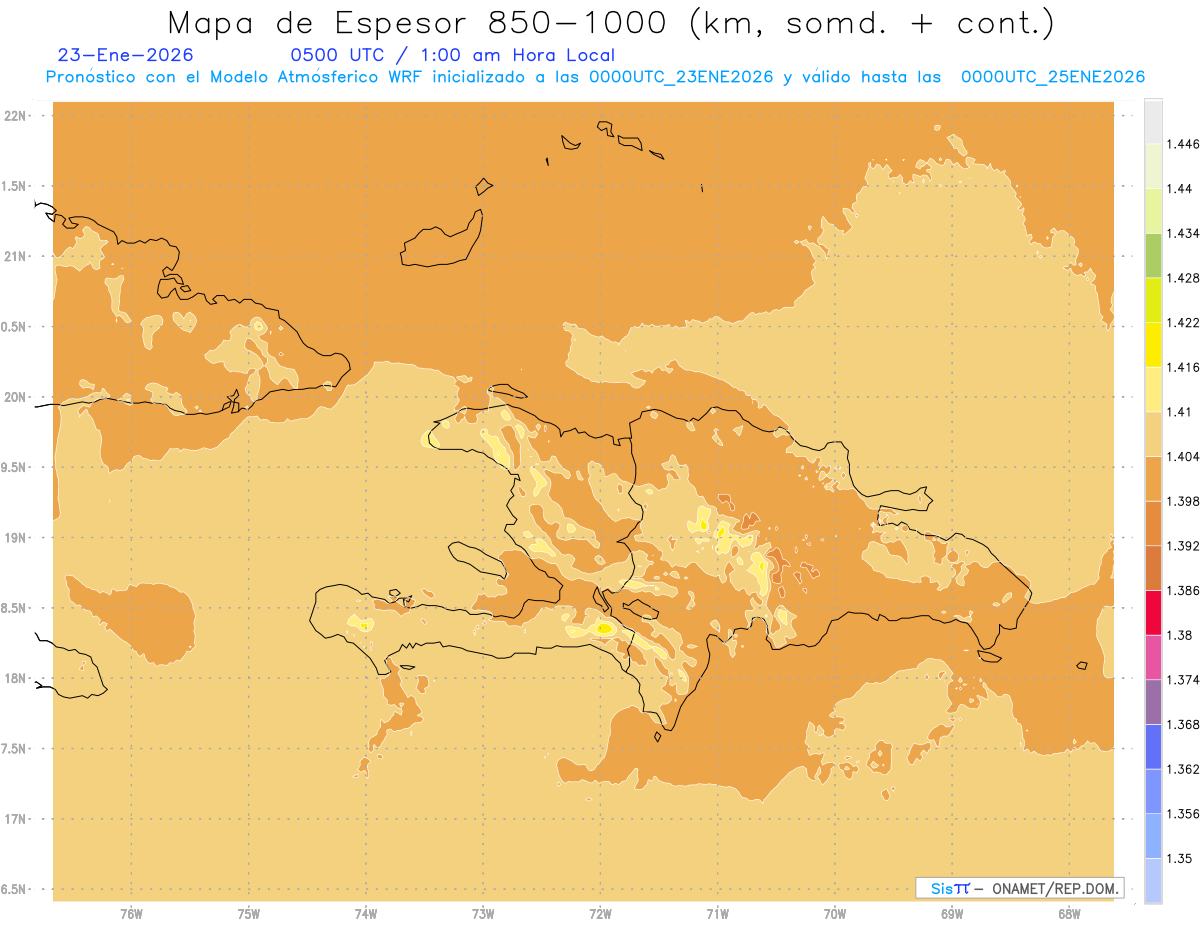Screen dimensions: 1200x927
Task: Click the legend value '1.368'
Action: [1183, 725]
